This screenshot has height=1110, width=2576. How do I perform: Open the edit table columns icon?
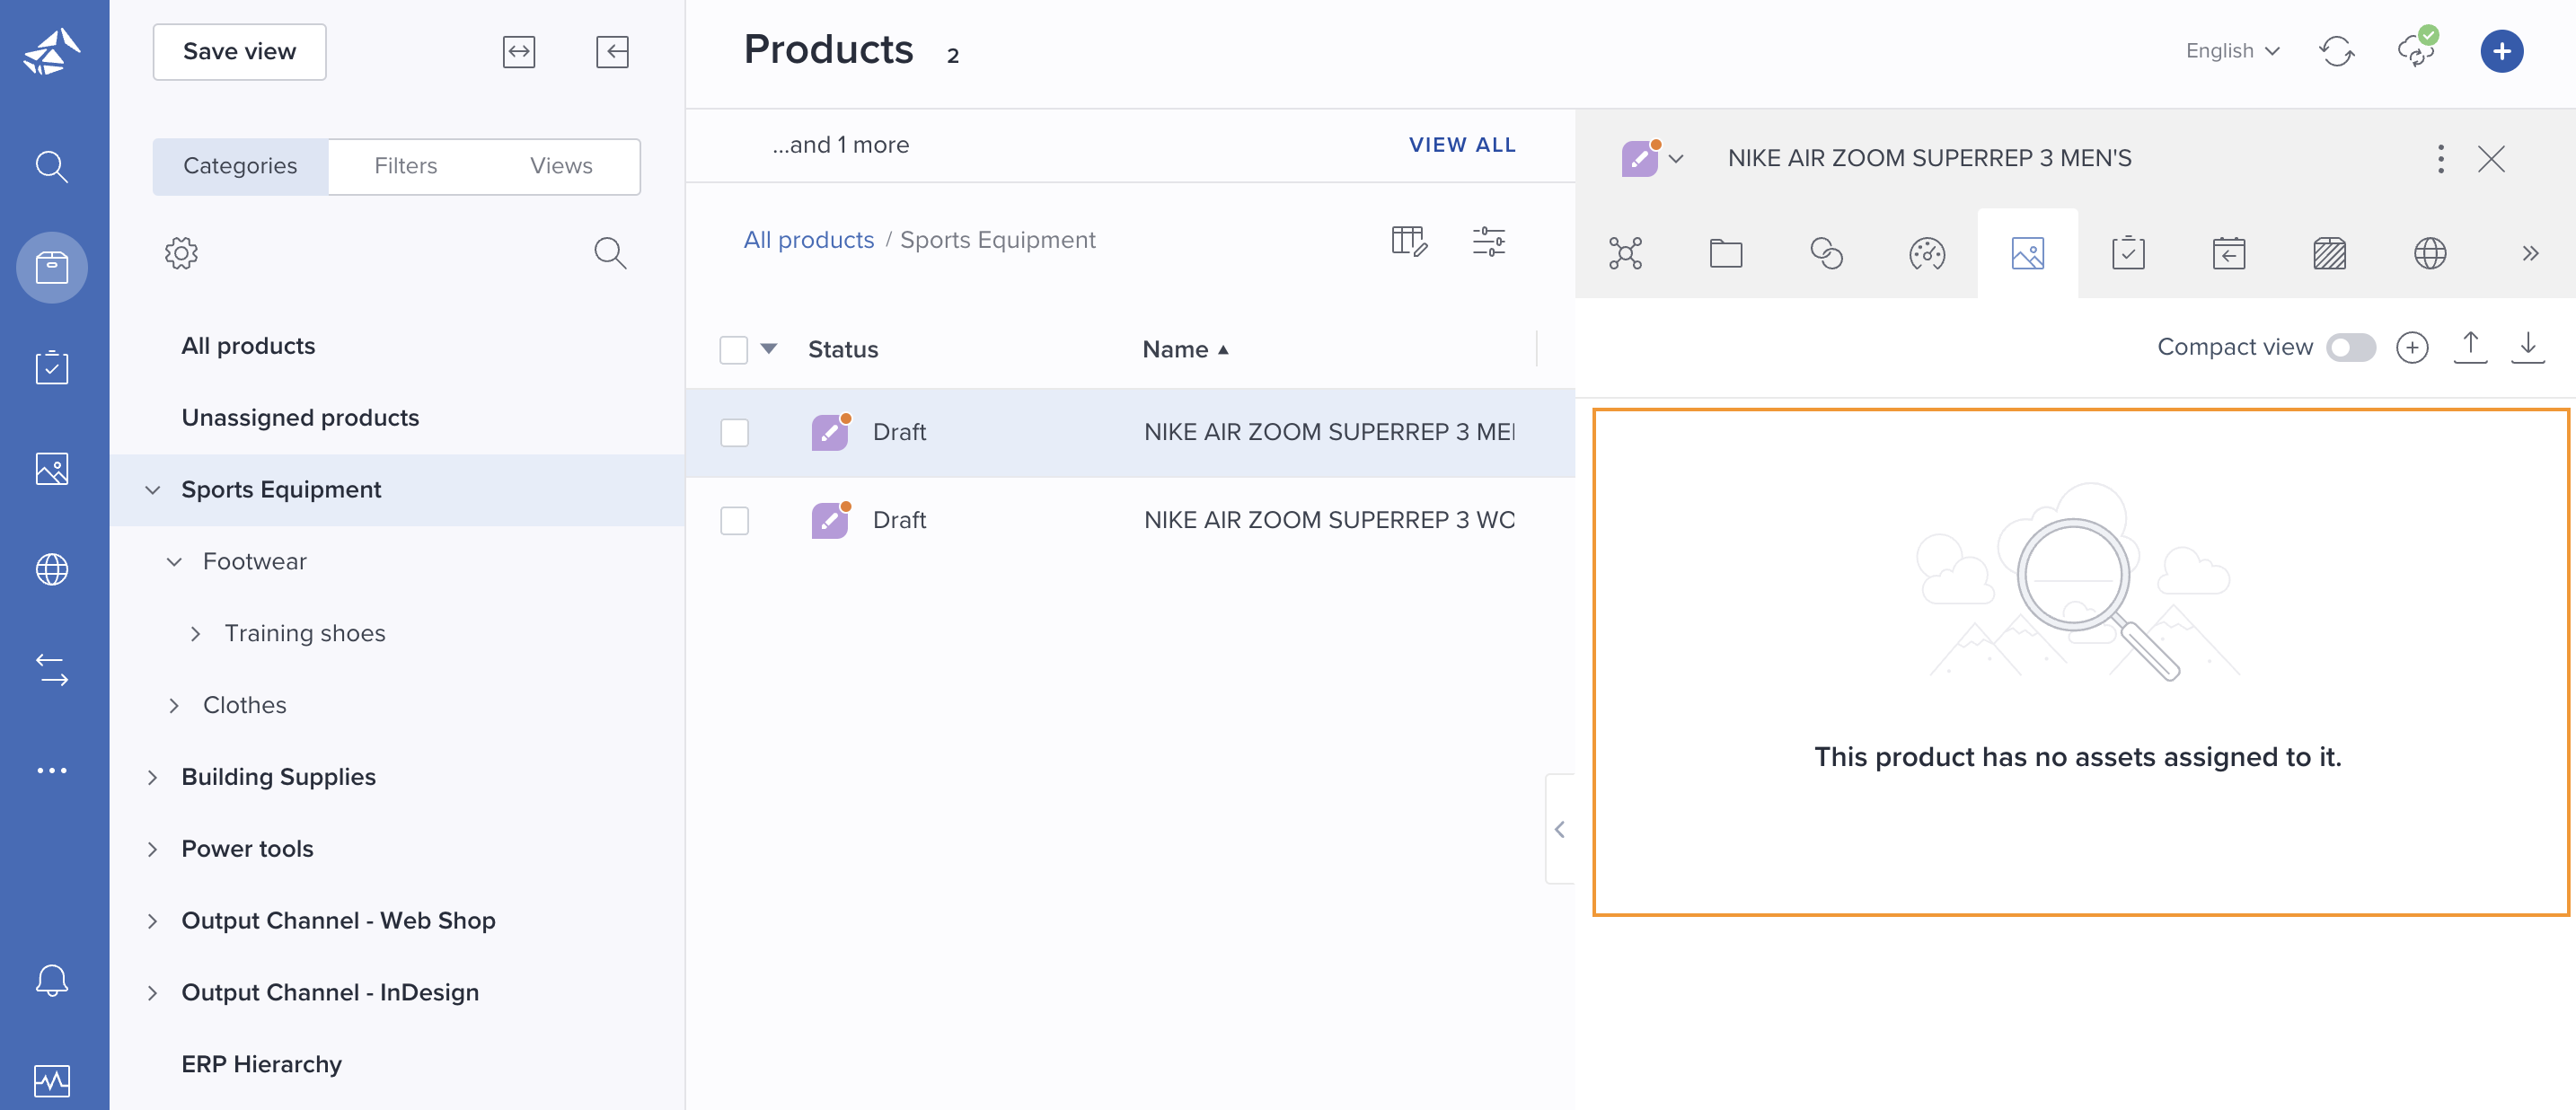click(x=1409, y=241)
